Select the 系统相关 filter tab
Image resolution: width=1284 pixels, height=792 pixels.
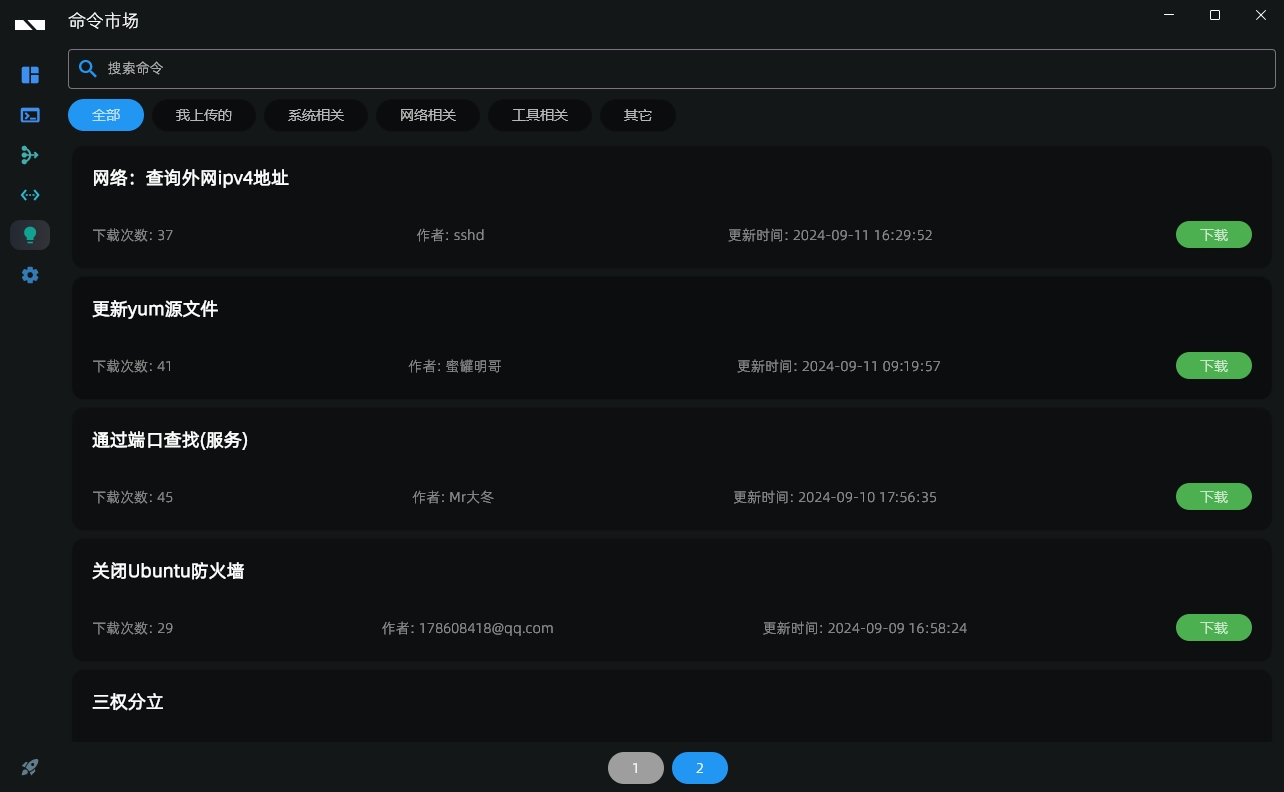[316, 115]
